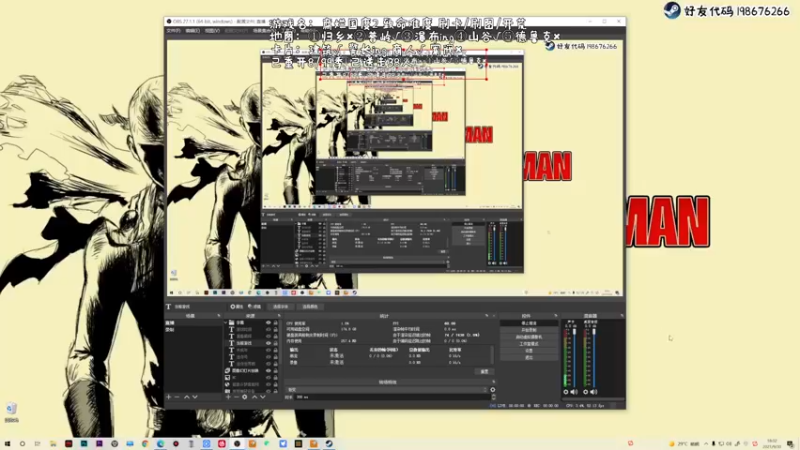Open File Explorer from the taskbar
The image size is (800, 450).
point(53,444)
